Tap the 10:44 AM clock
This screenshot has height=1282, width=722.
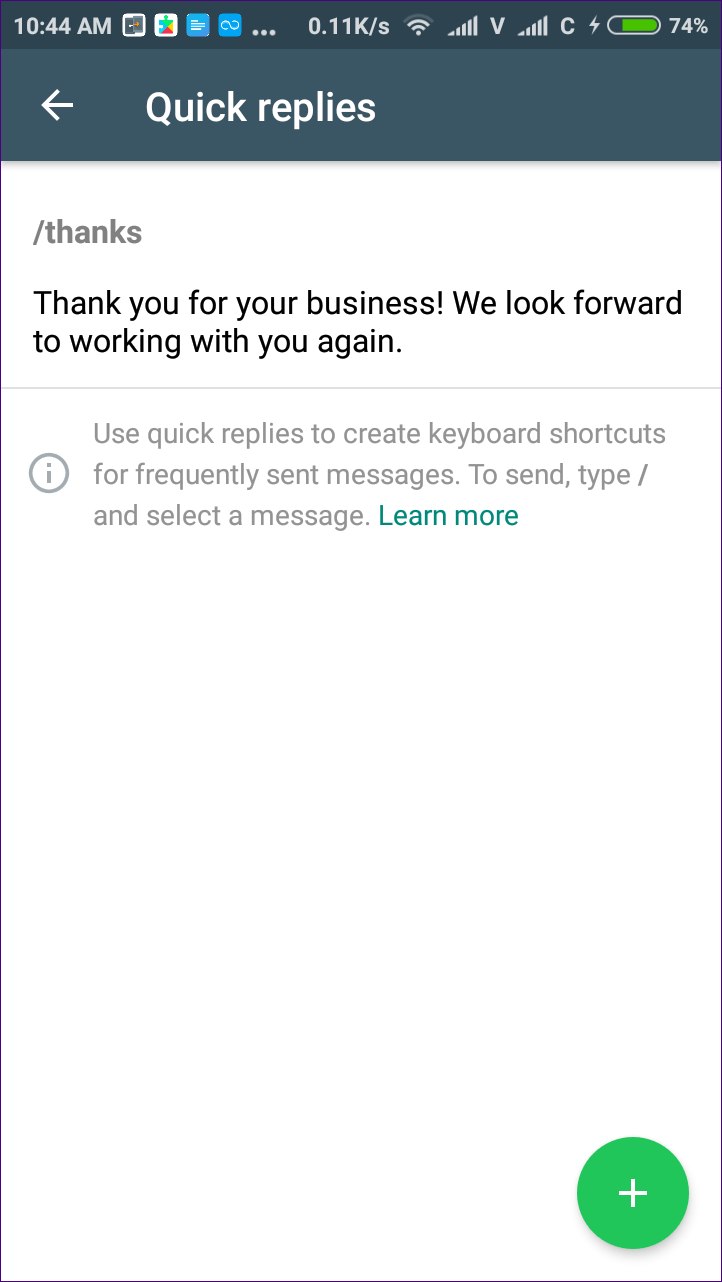point(63,26)
